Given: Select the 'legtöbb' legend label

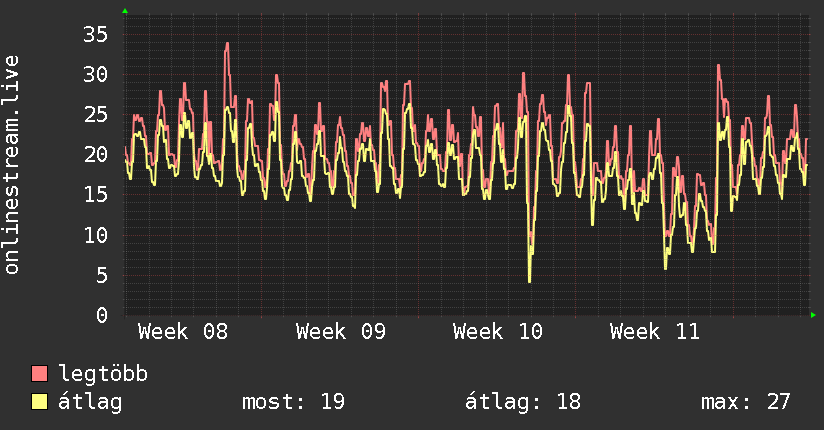Looking at the screenshot, I should point(103,373).
